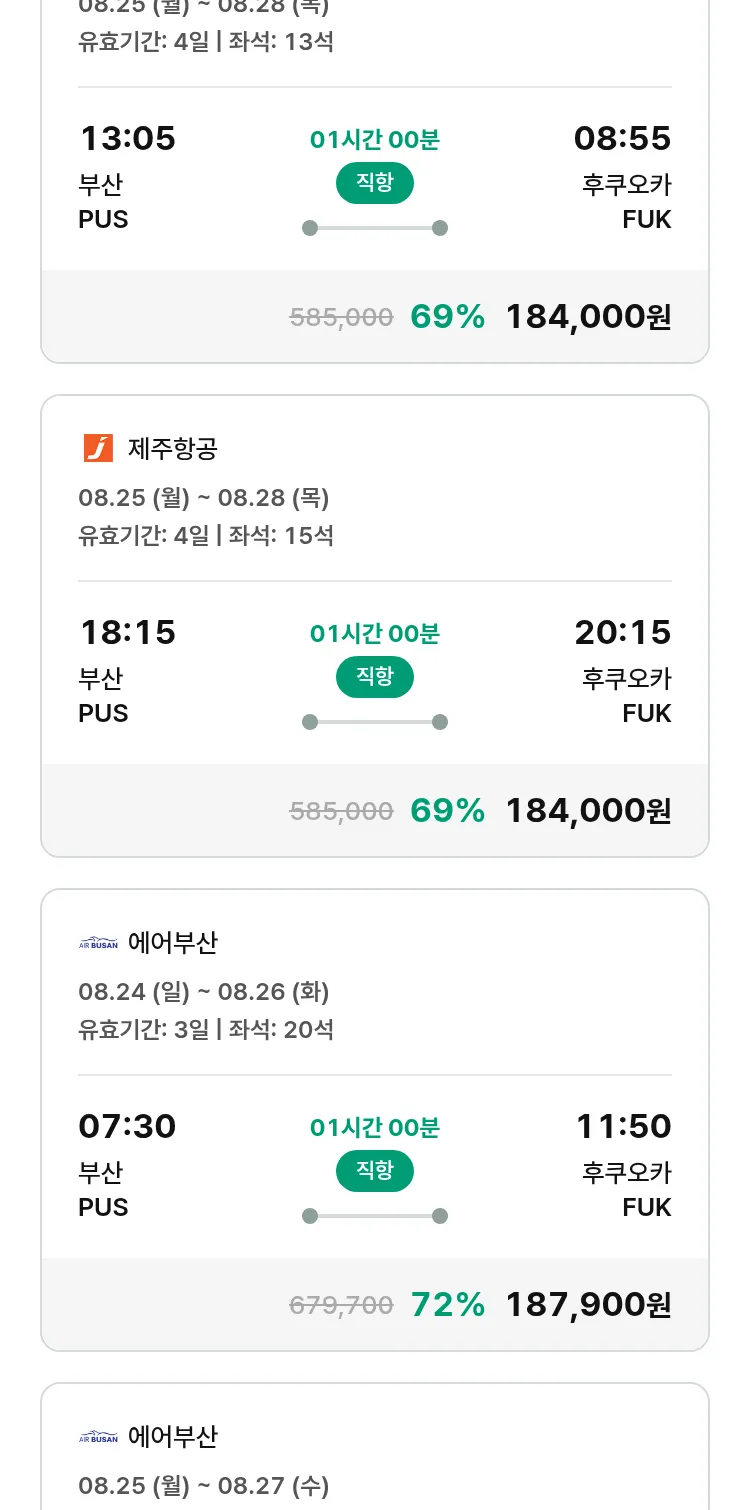Tap the 유효기간: 4일, 좌석: 15석 info line
The image size is (750, 1510).
(x=206, y=535)
